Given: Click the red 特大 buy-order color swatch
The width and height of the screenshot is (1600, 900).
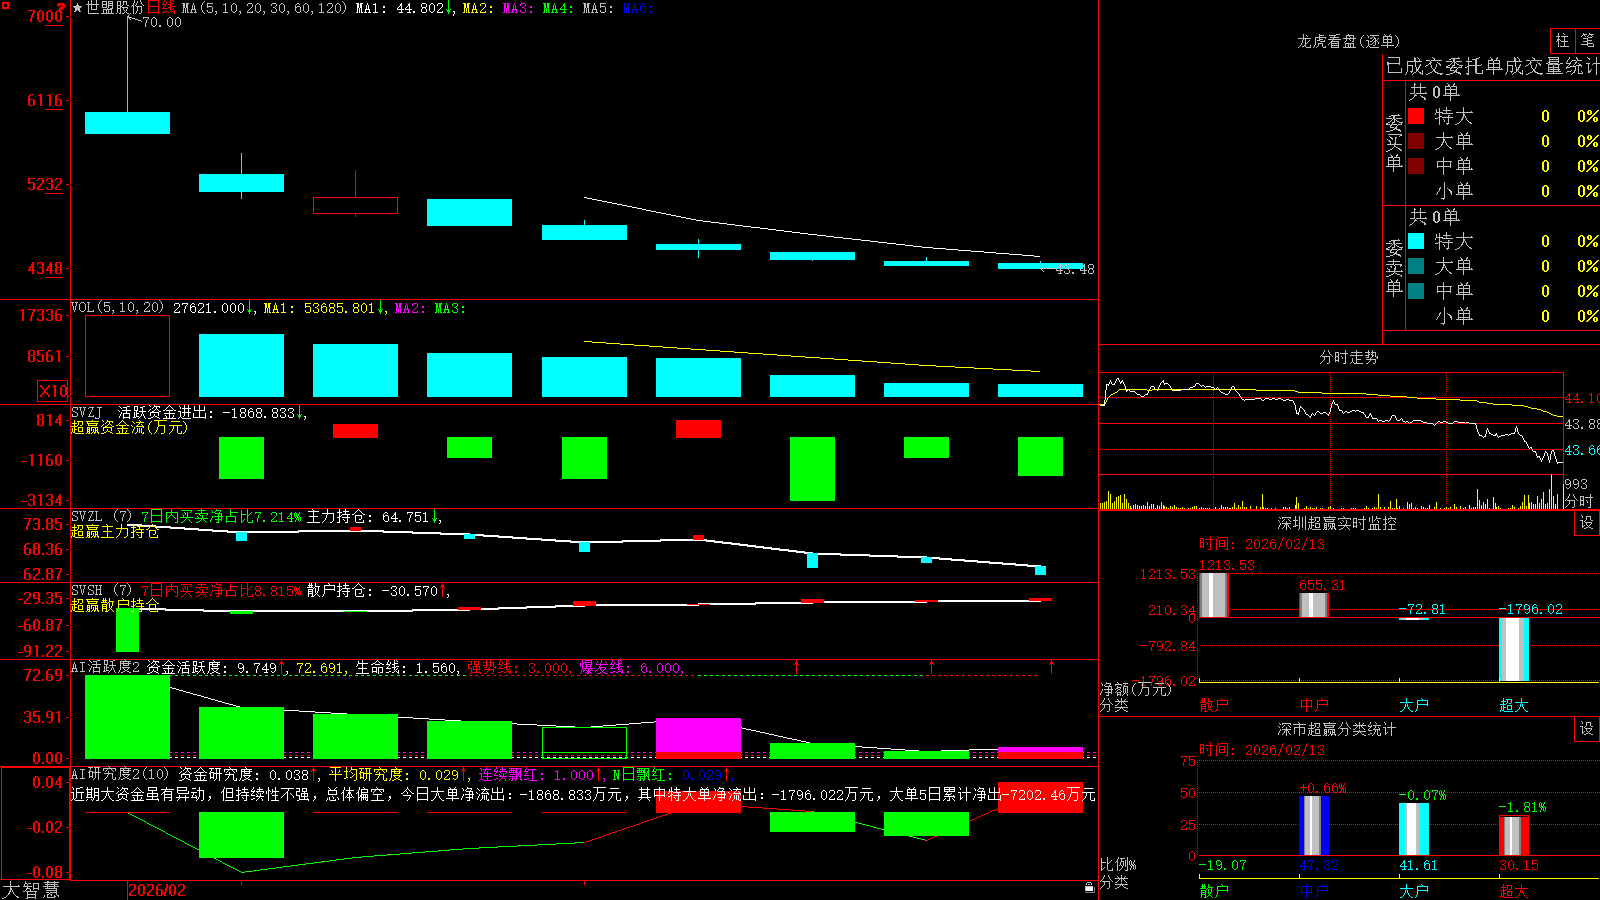Looking at the screenshot, I should 1416,116.
